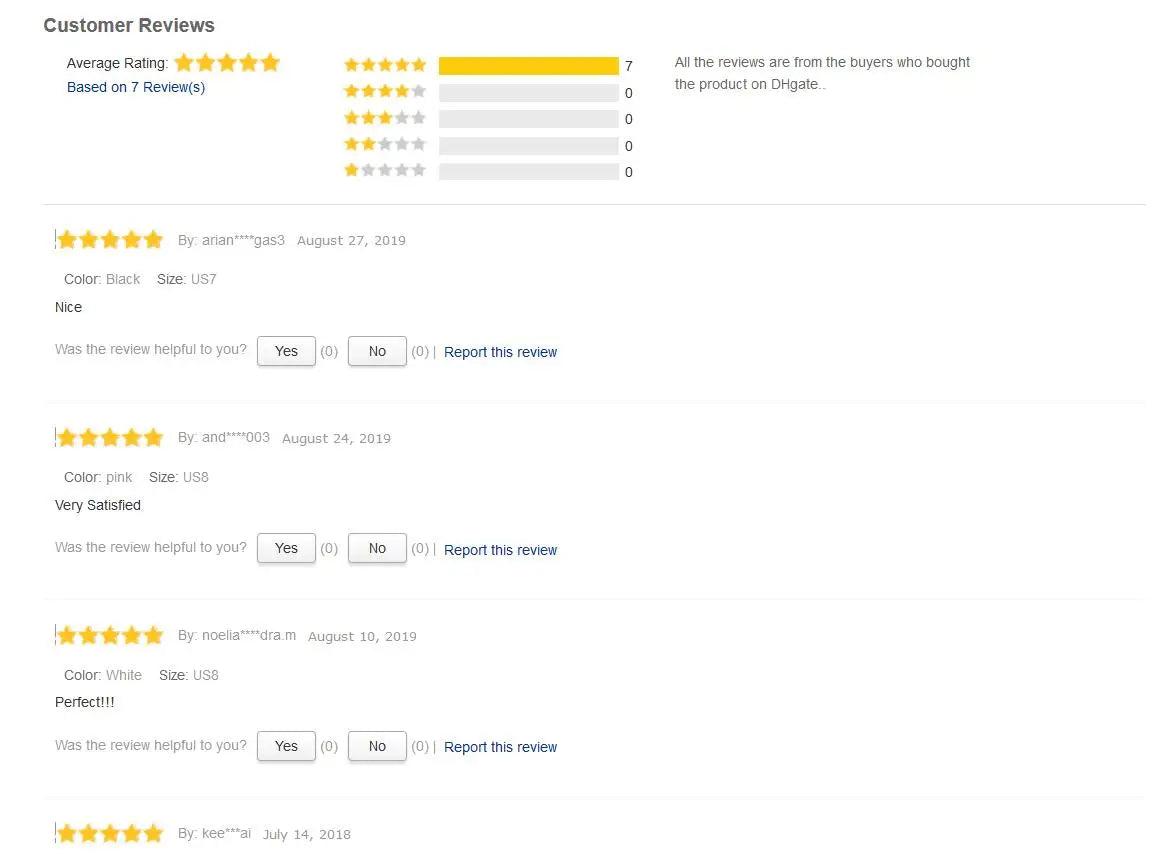
Task: Click star rating of arian****gas3 review
Action: point(110,239)
